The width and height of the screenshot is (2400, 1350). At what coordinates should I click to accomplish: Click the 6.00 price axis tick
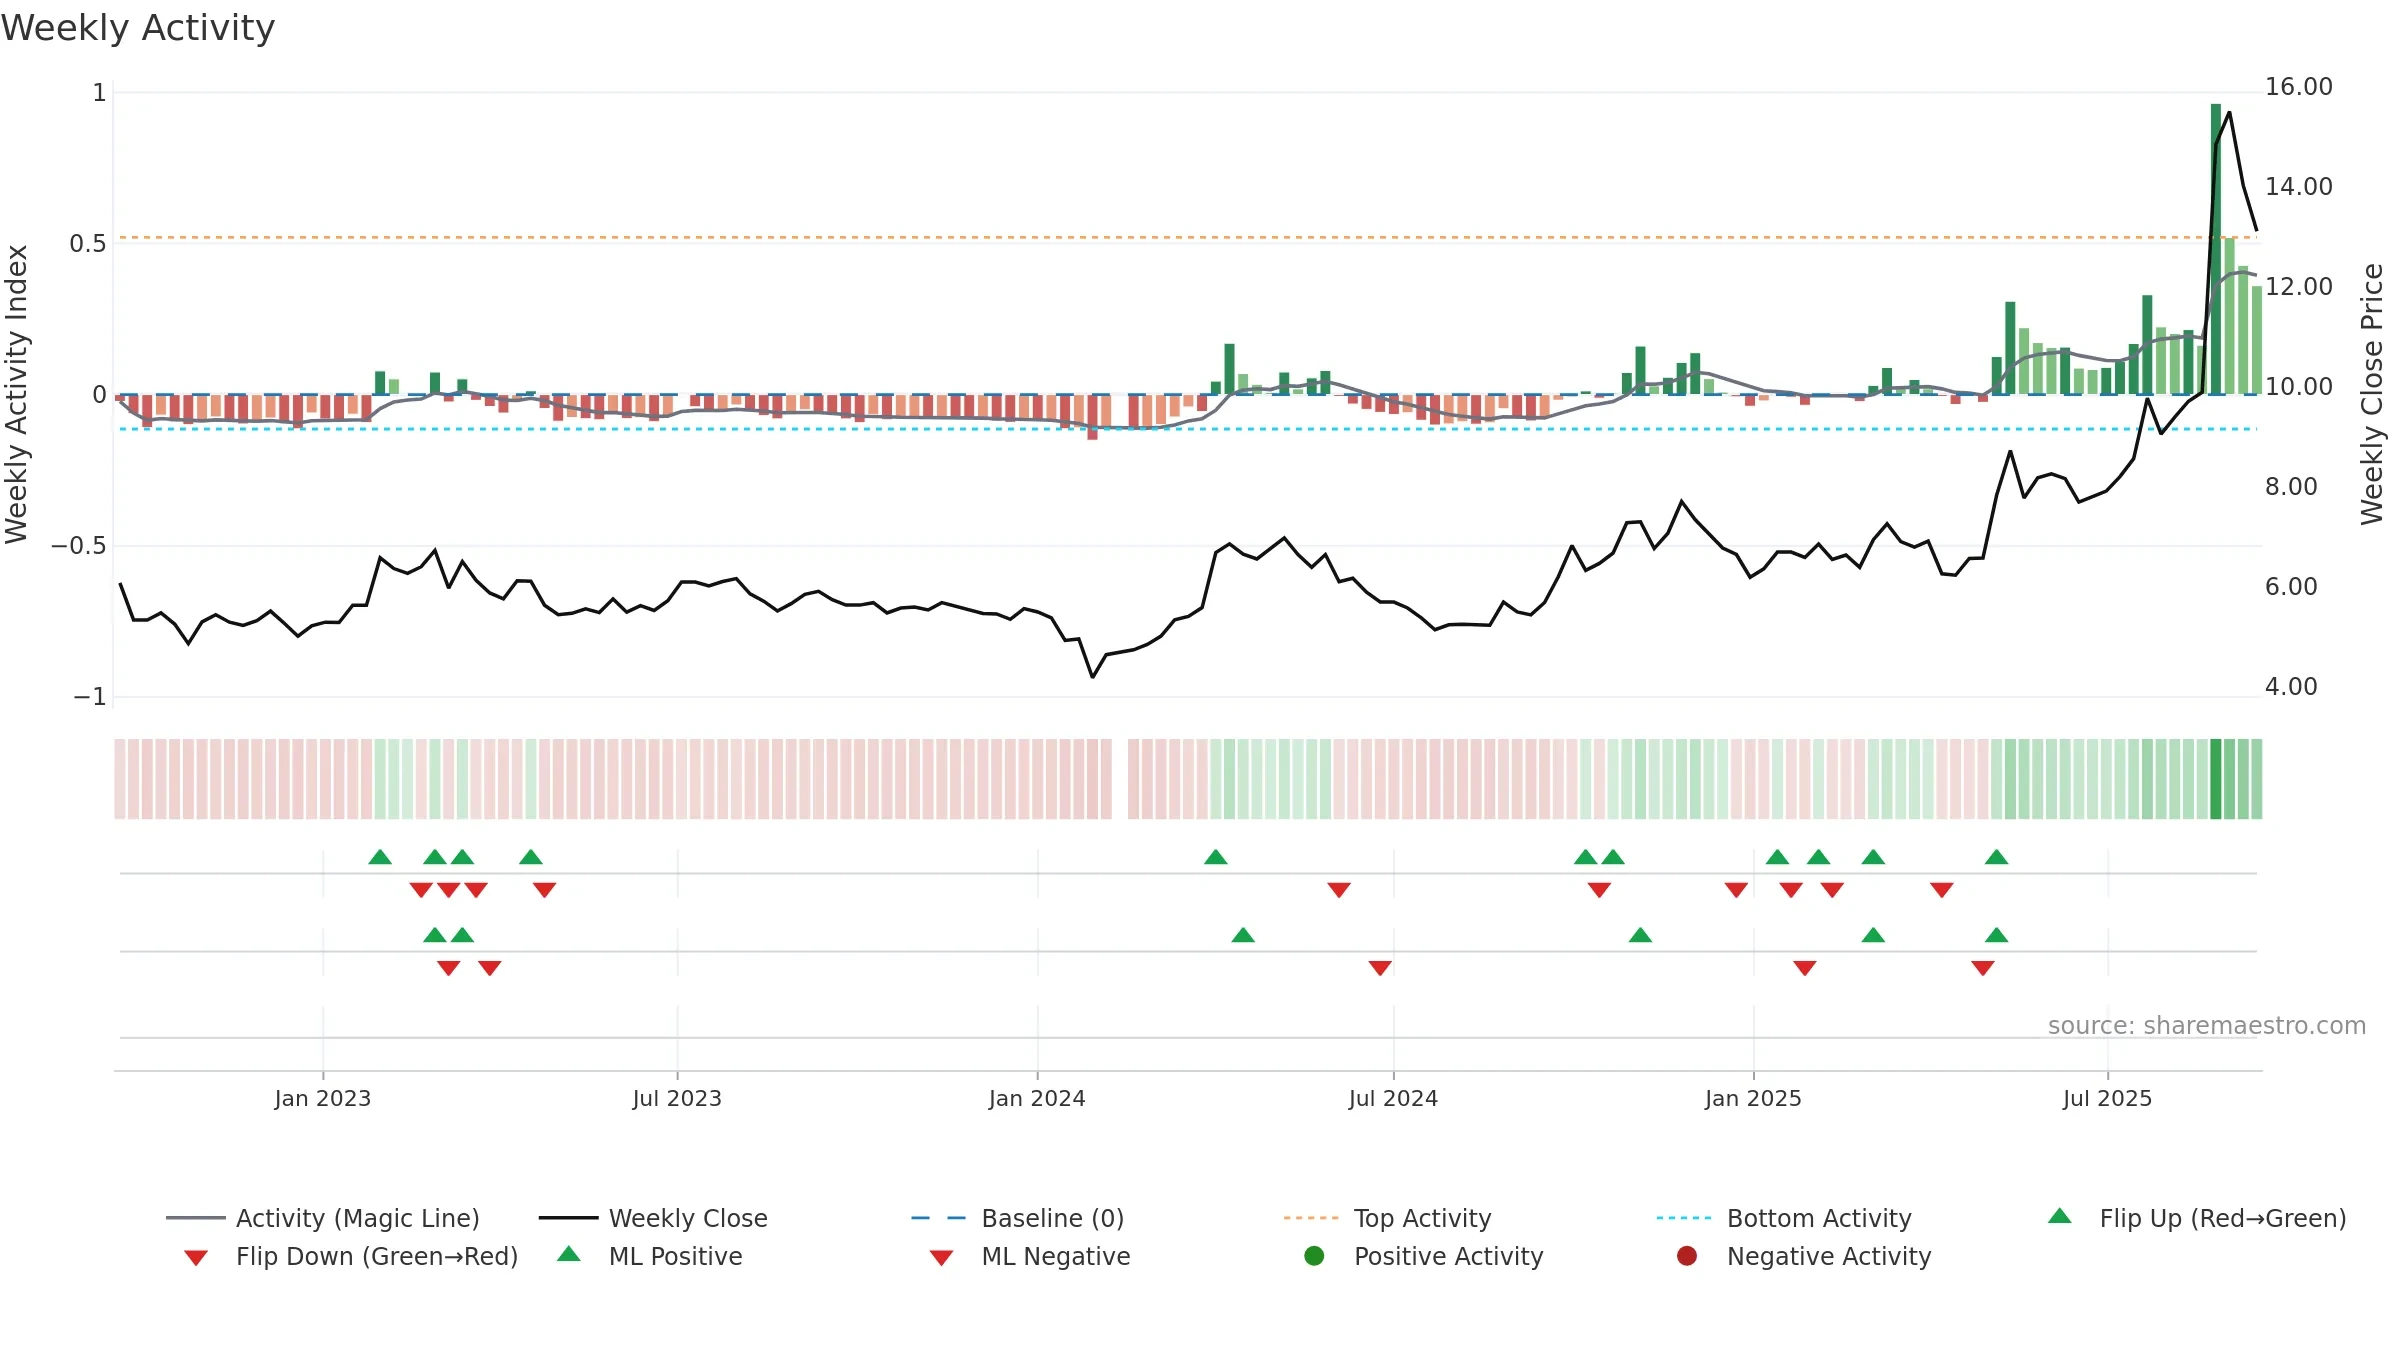tap(2291, 587)
